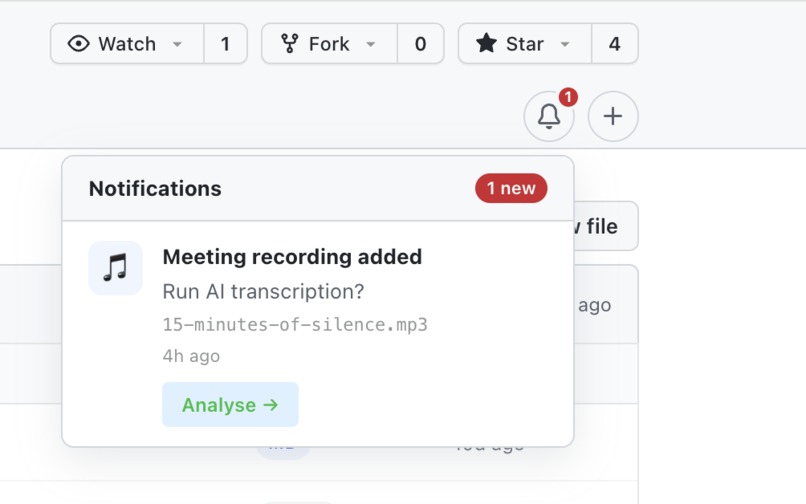Click the 1 new badge
This screenshot has width=806, height=504.
pos(511,188)
